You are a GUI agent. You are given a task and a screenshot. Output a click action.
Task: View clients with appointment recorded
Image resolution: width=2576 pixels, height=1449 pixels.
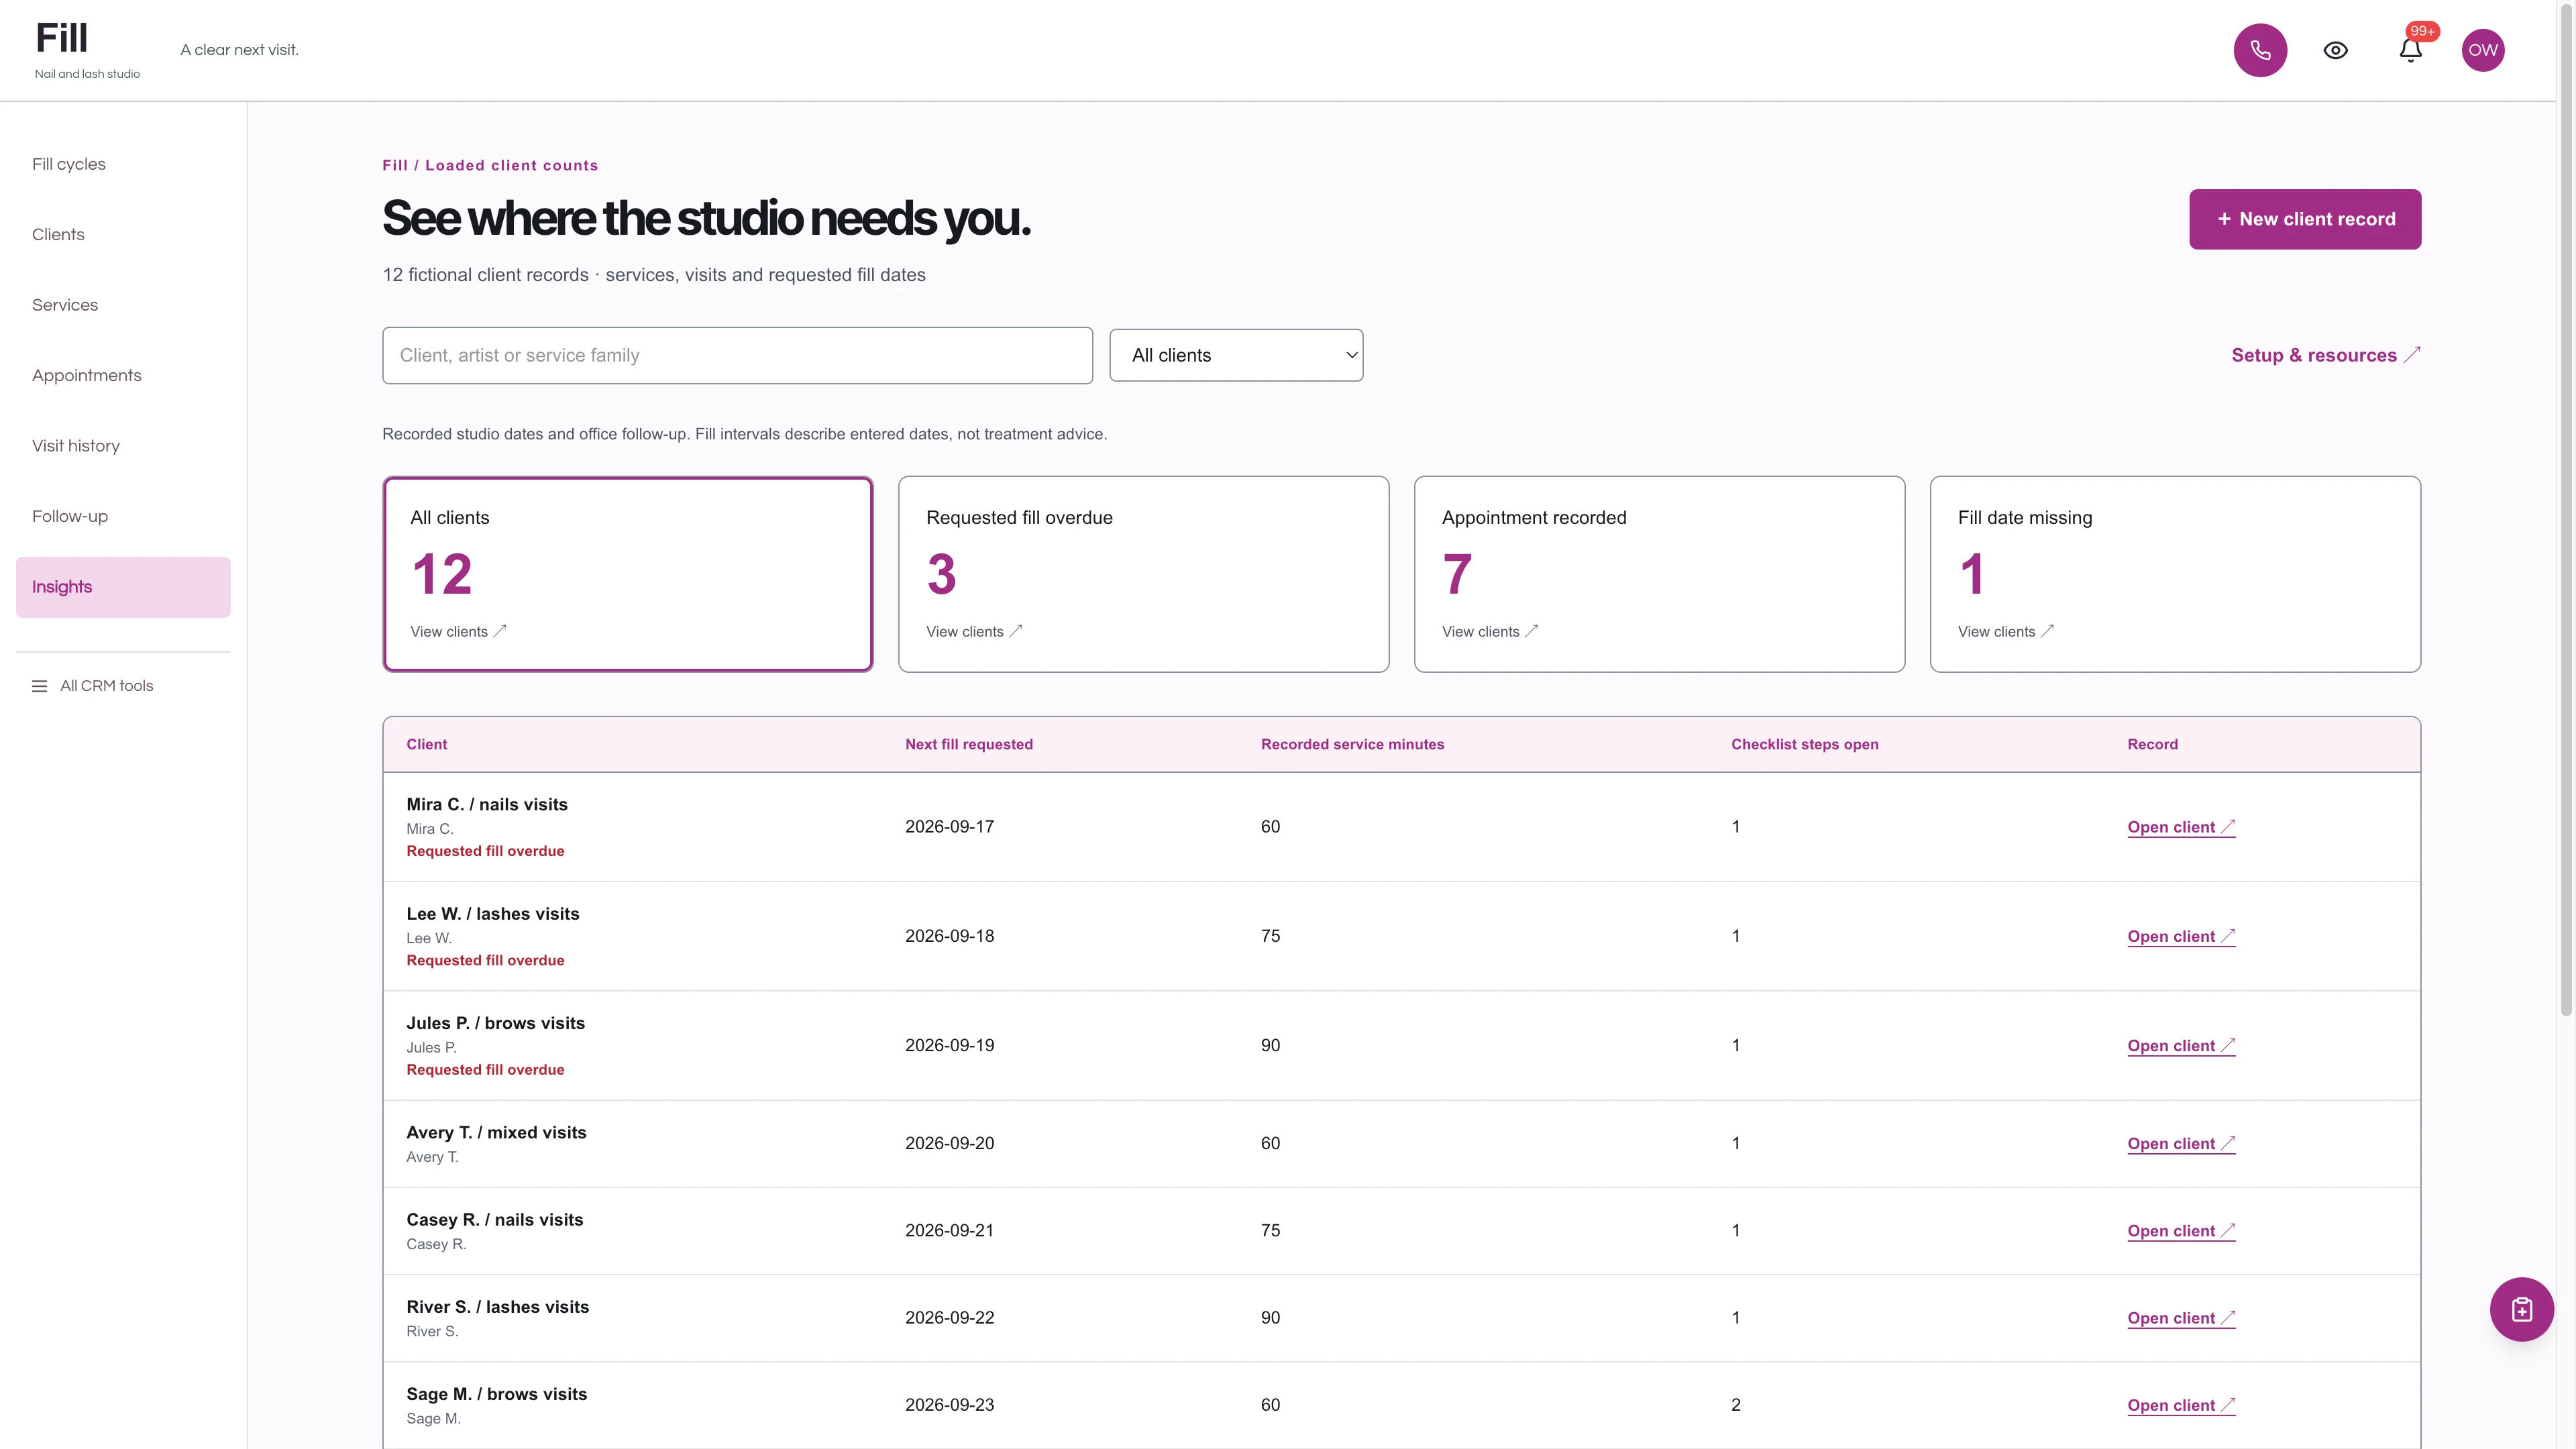point(1659,574)
